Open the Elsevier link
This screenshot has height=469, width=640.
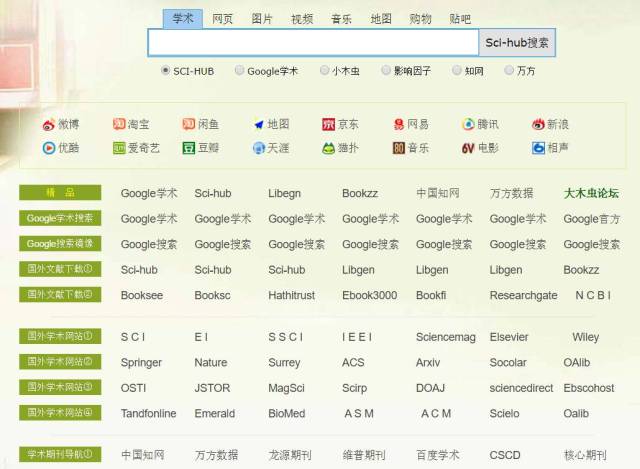[509, 337]
